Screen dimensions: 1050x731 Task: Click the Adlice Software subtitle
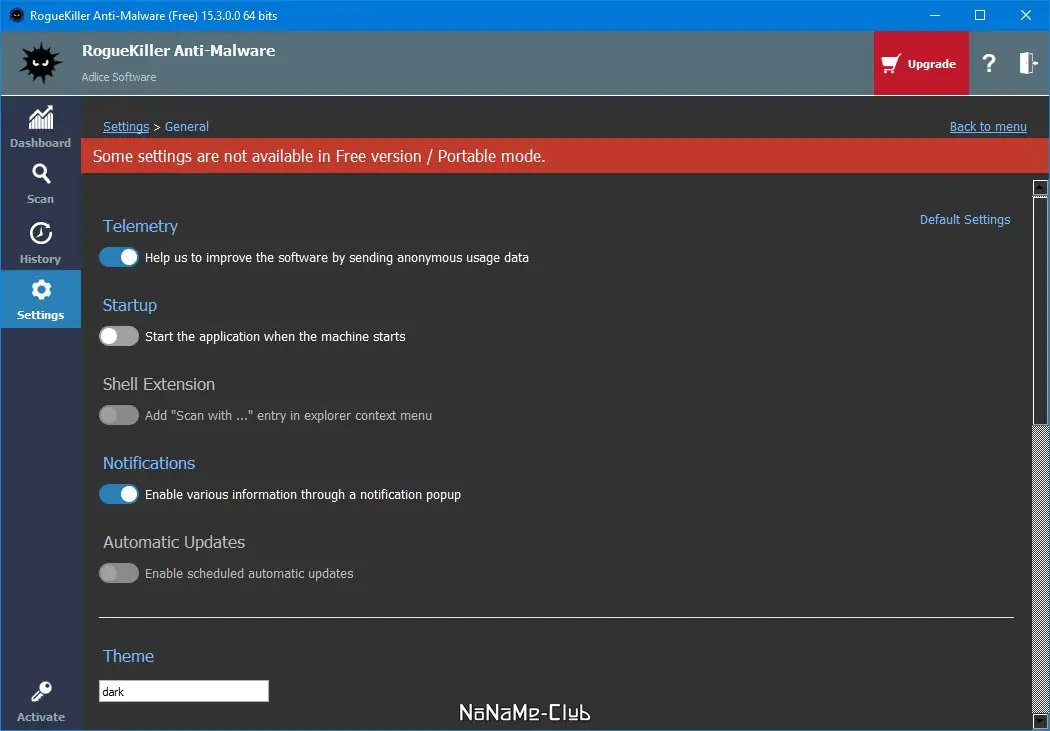tap(119, 77)
